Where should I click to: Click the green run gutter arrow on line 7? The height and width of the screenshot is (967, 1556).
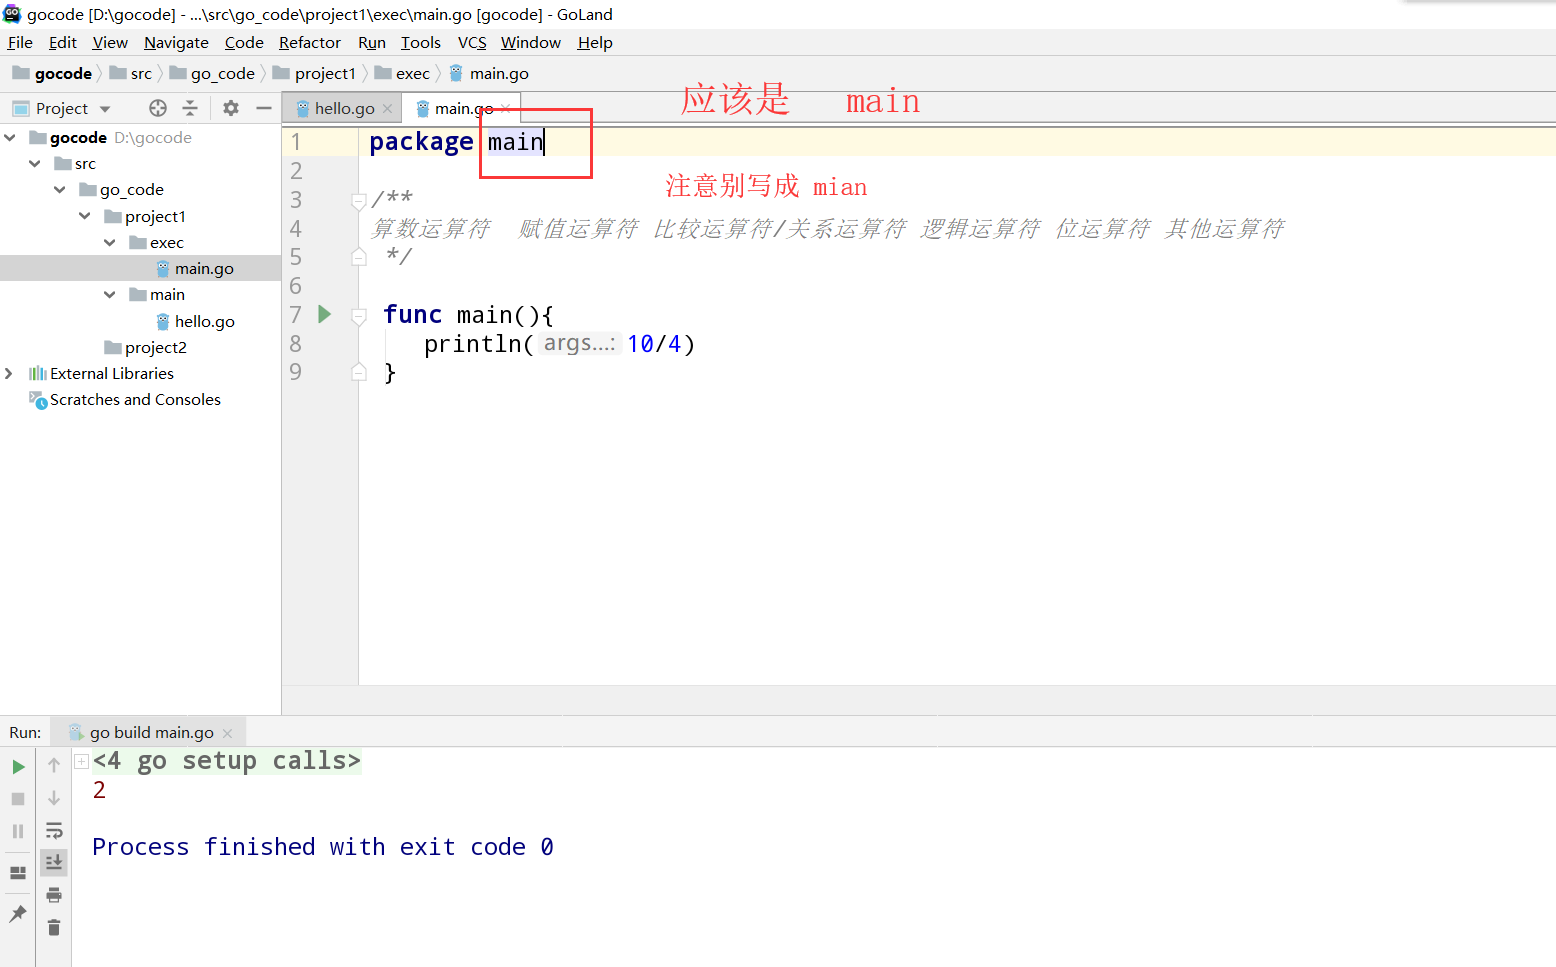click(x=324, y=314)
